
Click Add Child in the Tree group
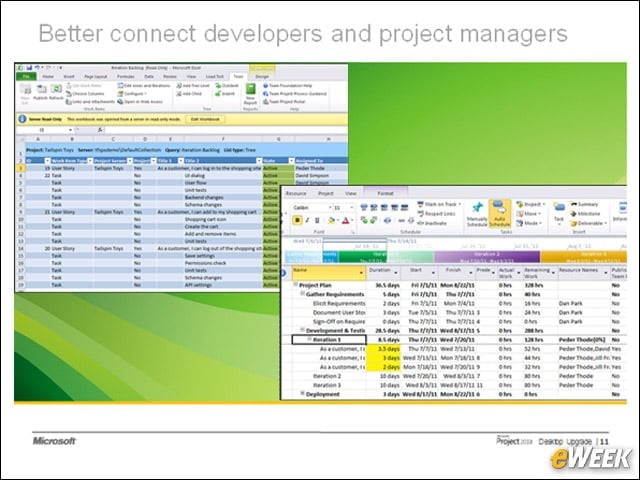point(189,94)
